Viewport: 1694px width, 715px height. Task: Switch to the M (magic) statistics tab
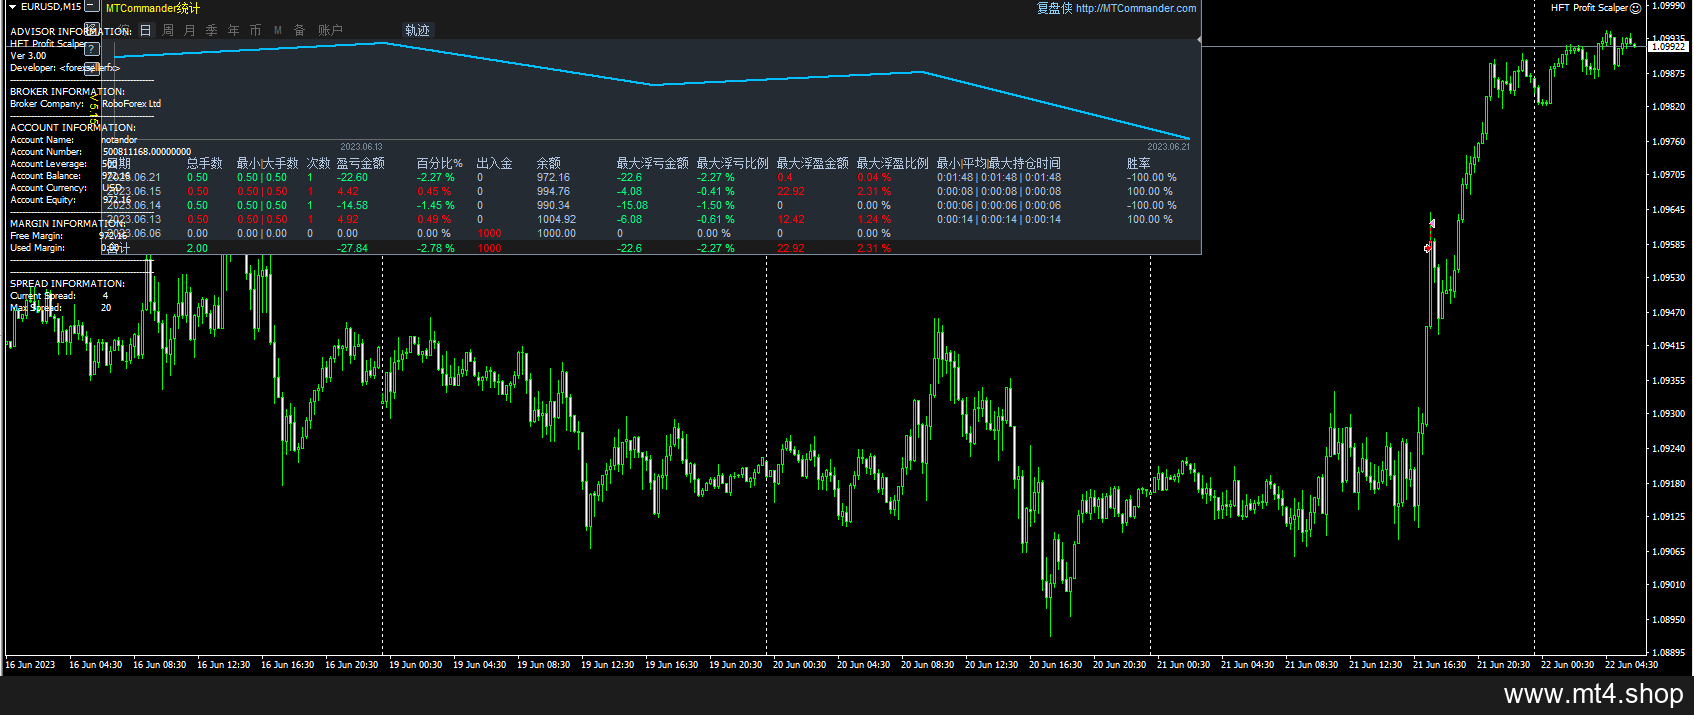(x=278, y=31)
